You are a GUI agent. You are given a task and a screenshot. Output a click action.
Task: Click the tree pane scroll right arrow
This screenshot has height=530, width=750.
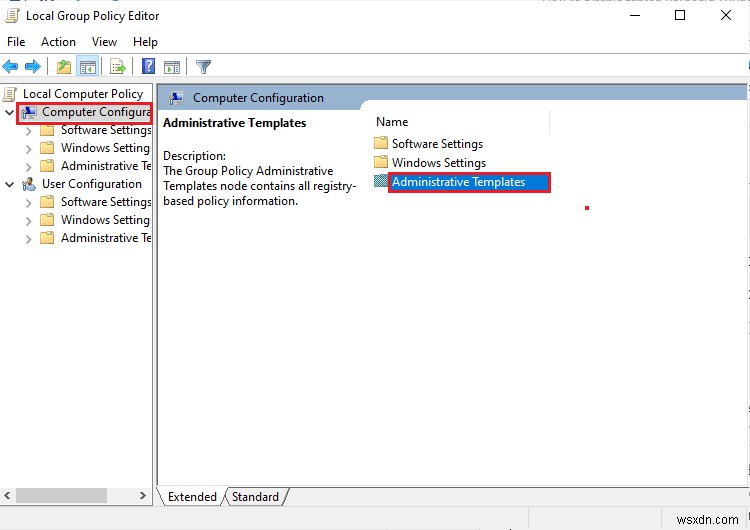point(142,496)
